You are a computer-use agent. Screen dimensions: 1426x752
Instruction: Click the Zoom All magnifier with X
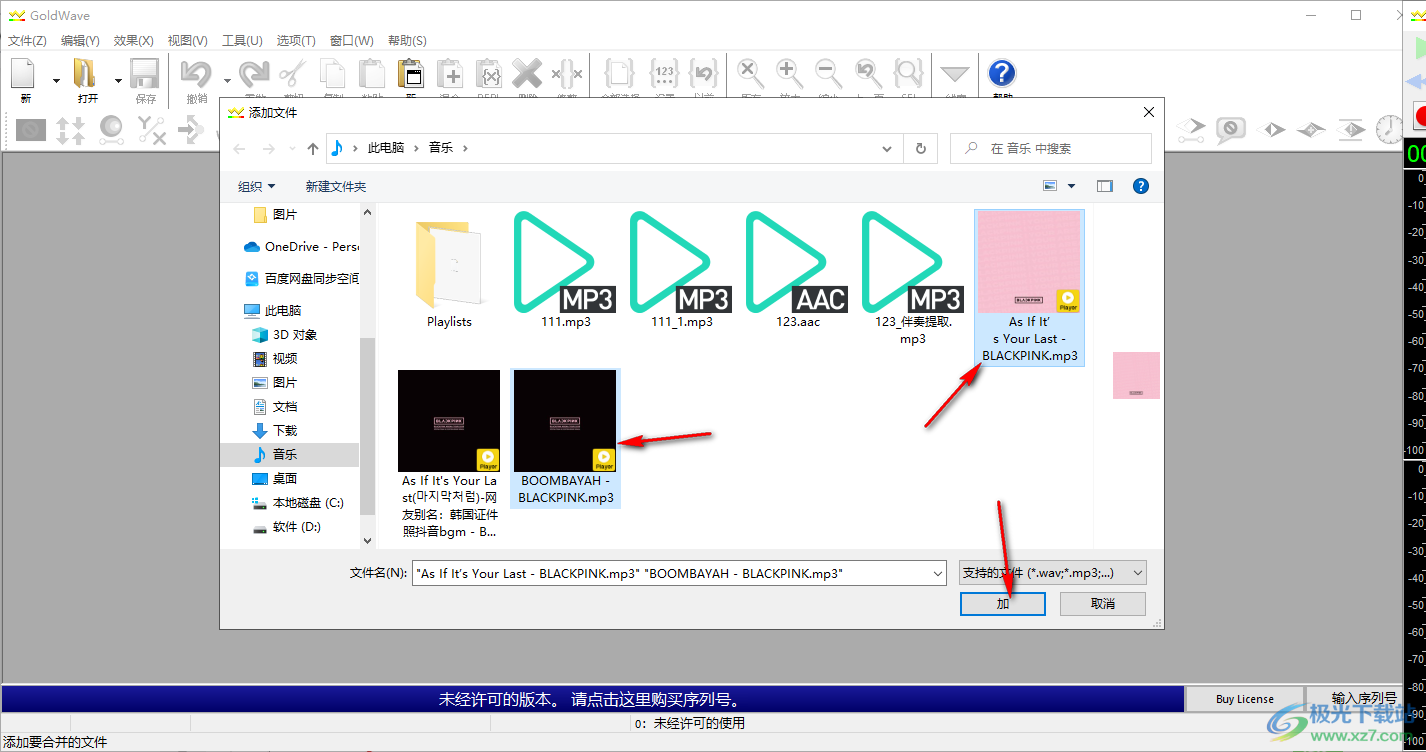[x=751, y=74]
